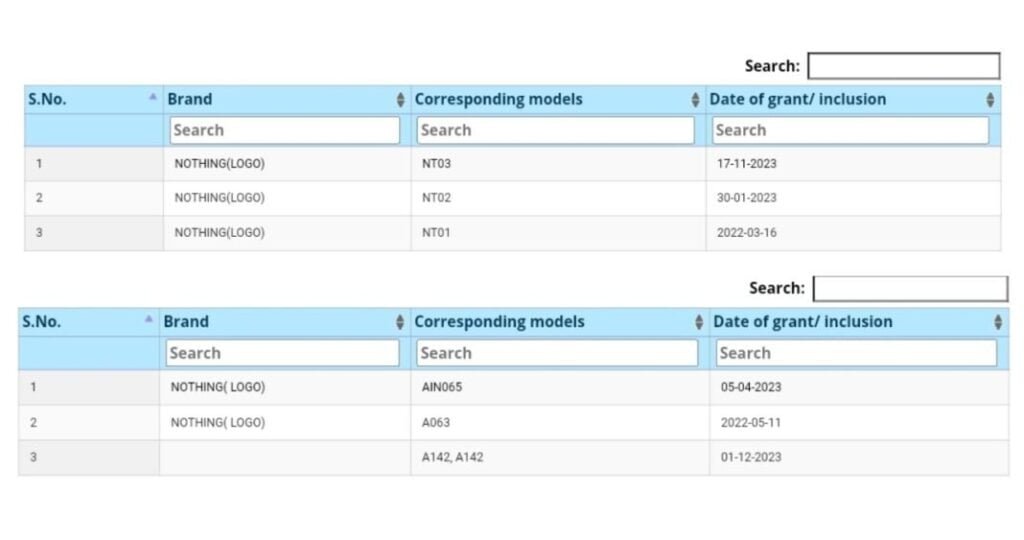Click the lower table's global Search box
The width and height of the screenshot is (1024, 540).
pos(910,289)
